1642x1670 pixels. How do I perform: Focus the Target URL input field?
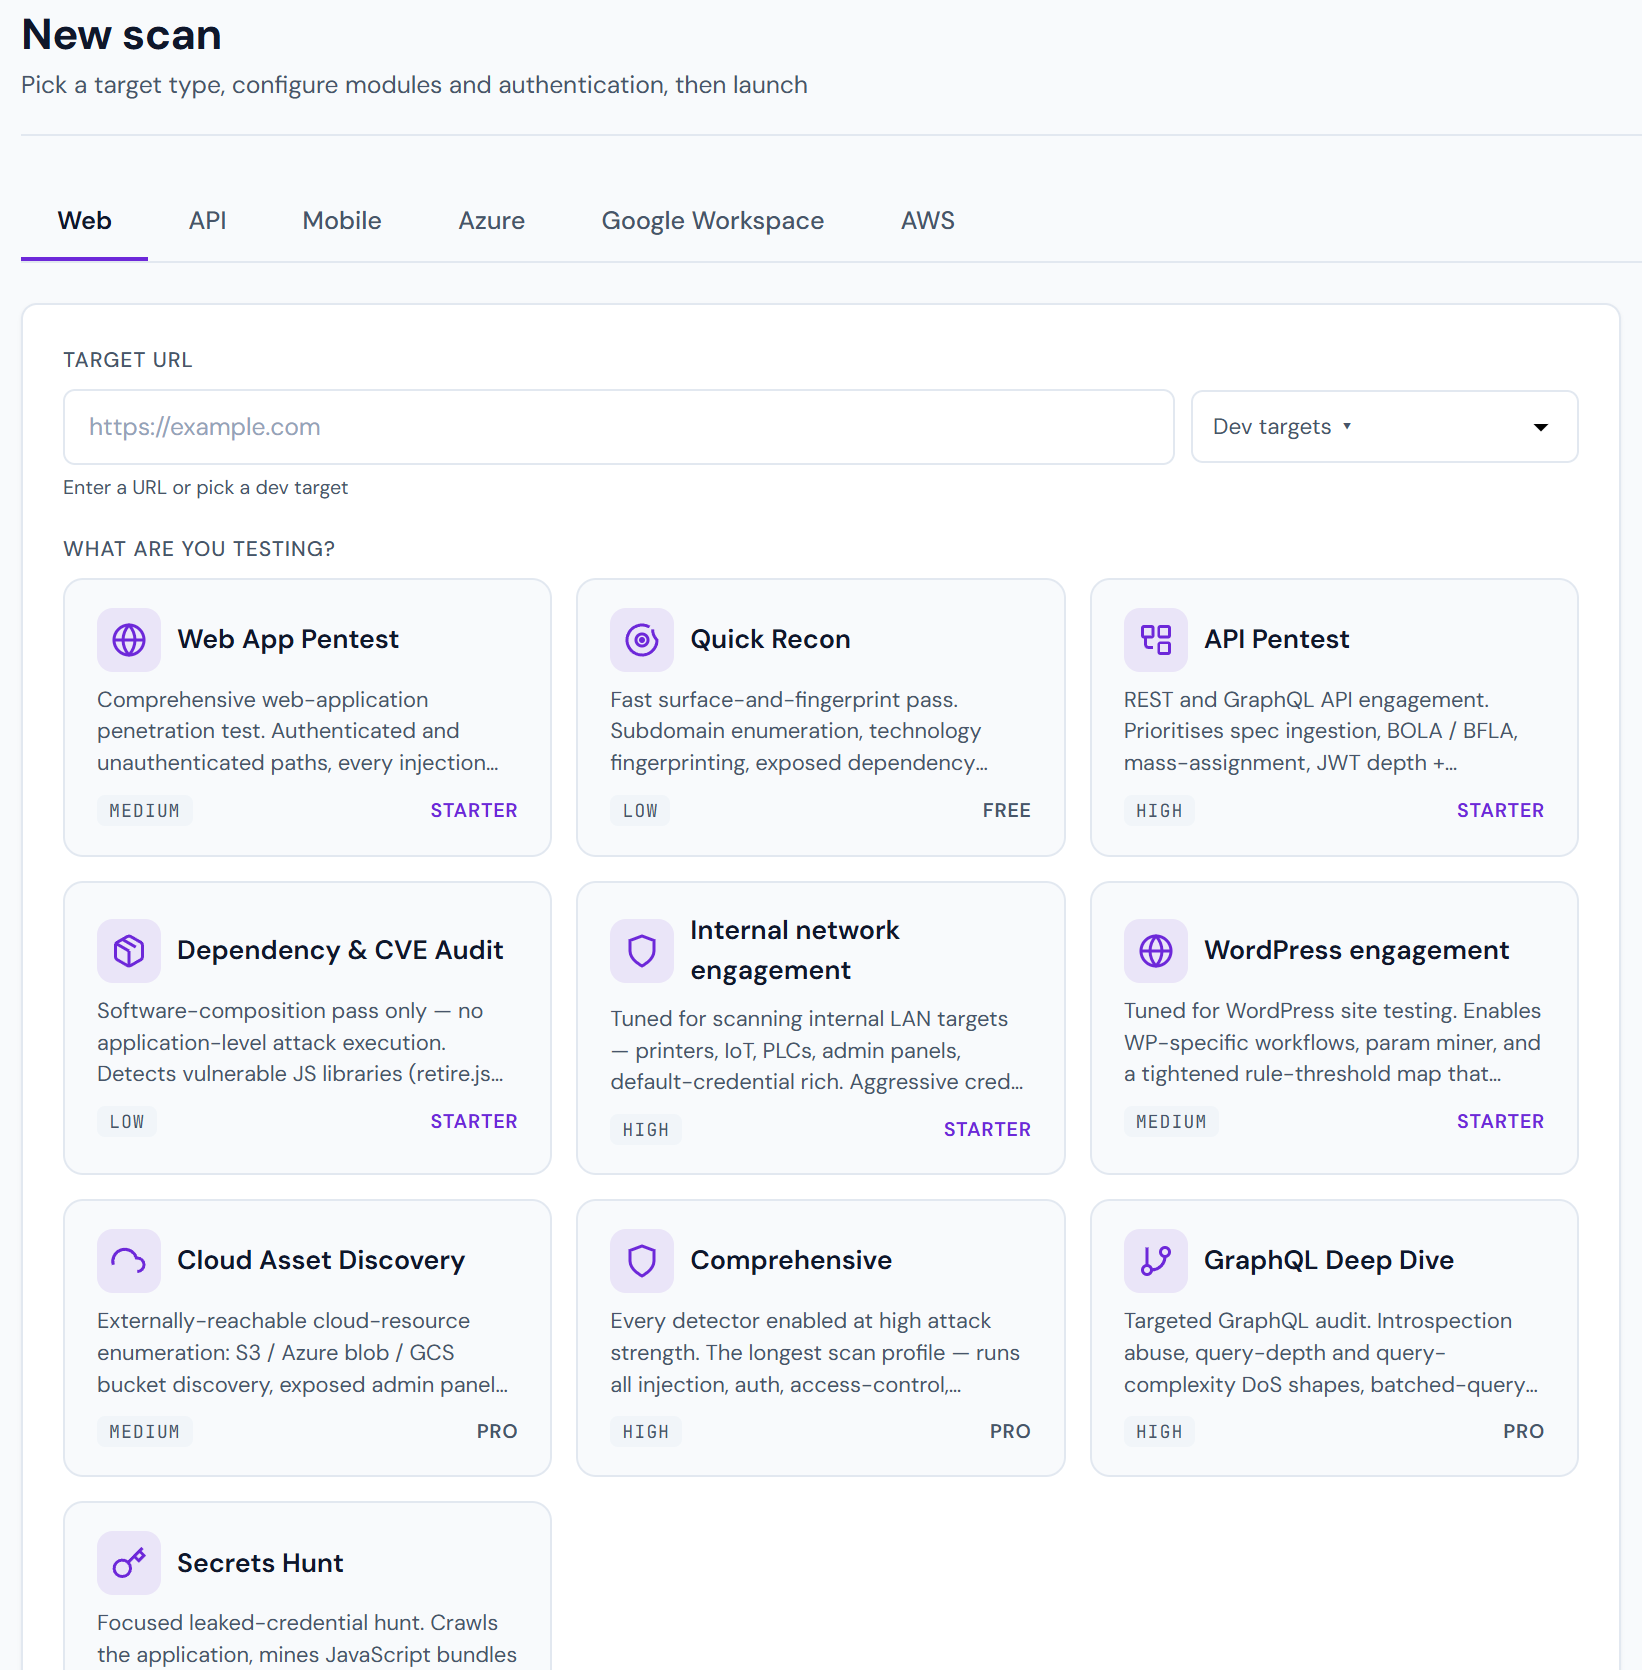[619, 427]
